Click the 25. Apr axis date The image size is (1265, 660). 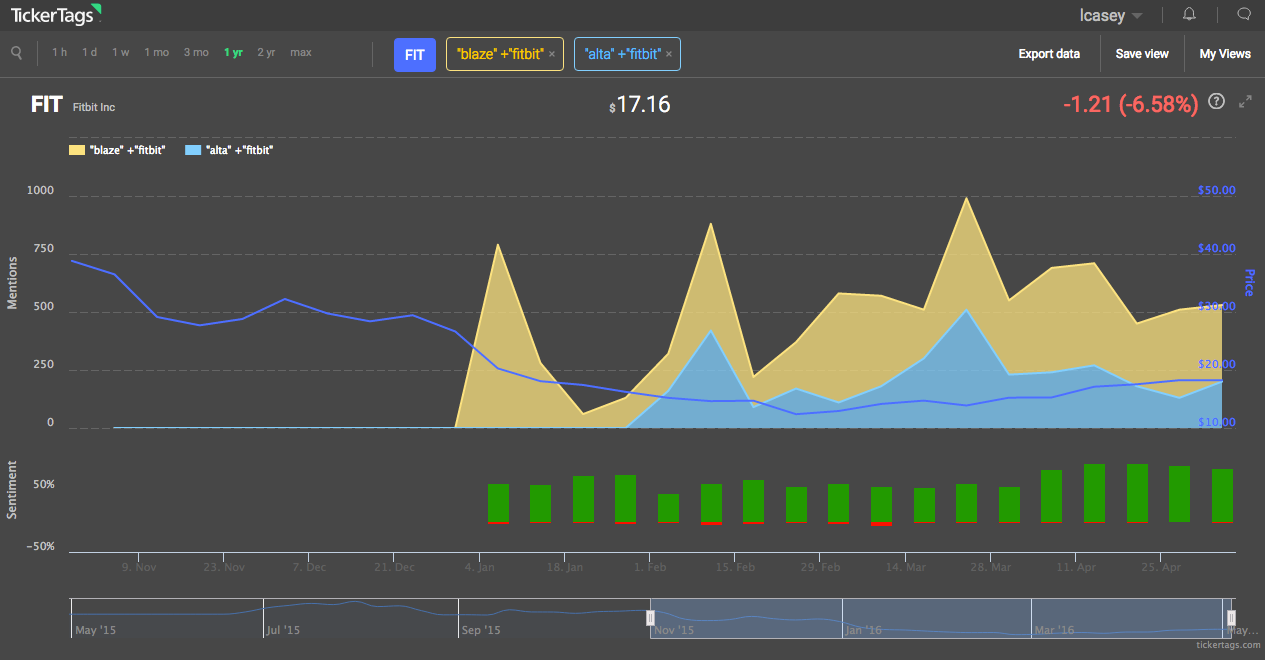[x=1160, y=567]
